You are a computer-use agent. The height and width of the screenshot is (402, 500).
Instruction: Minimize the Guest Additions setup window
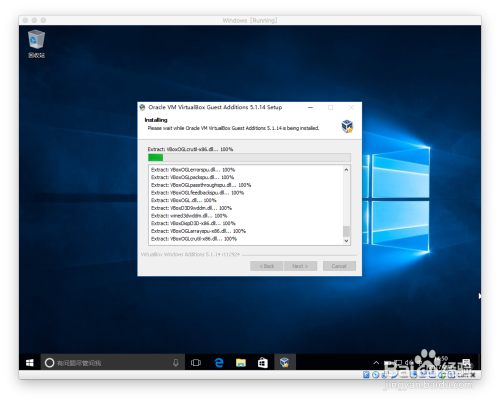[310, 107]
